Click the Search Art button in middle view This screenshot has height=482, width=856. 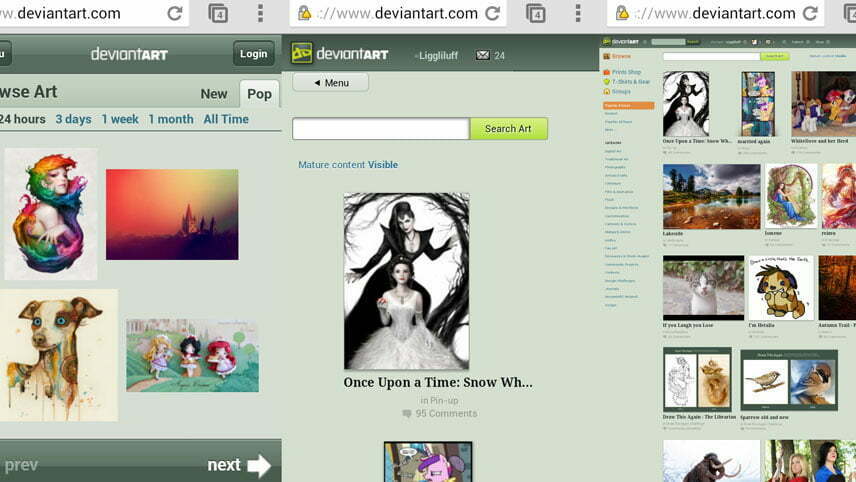pos(508,129)
